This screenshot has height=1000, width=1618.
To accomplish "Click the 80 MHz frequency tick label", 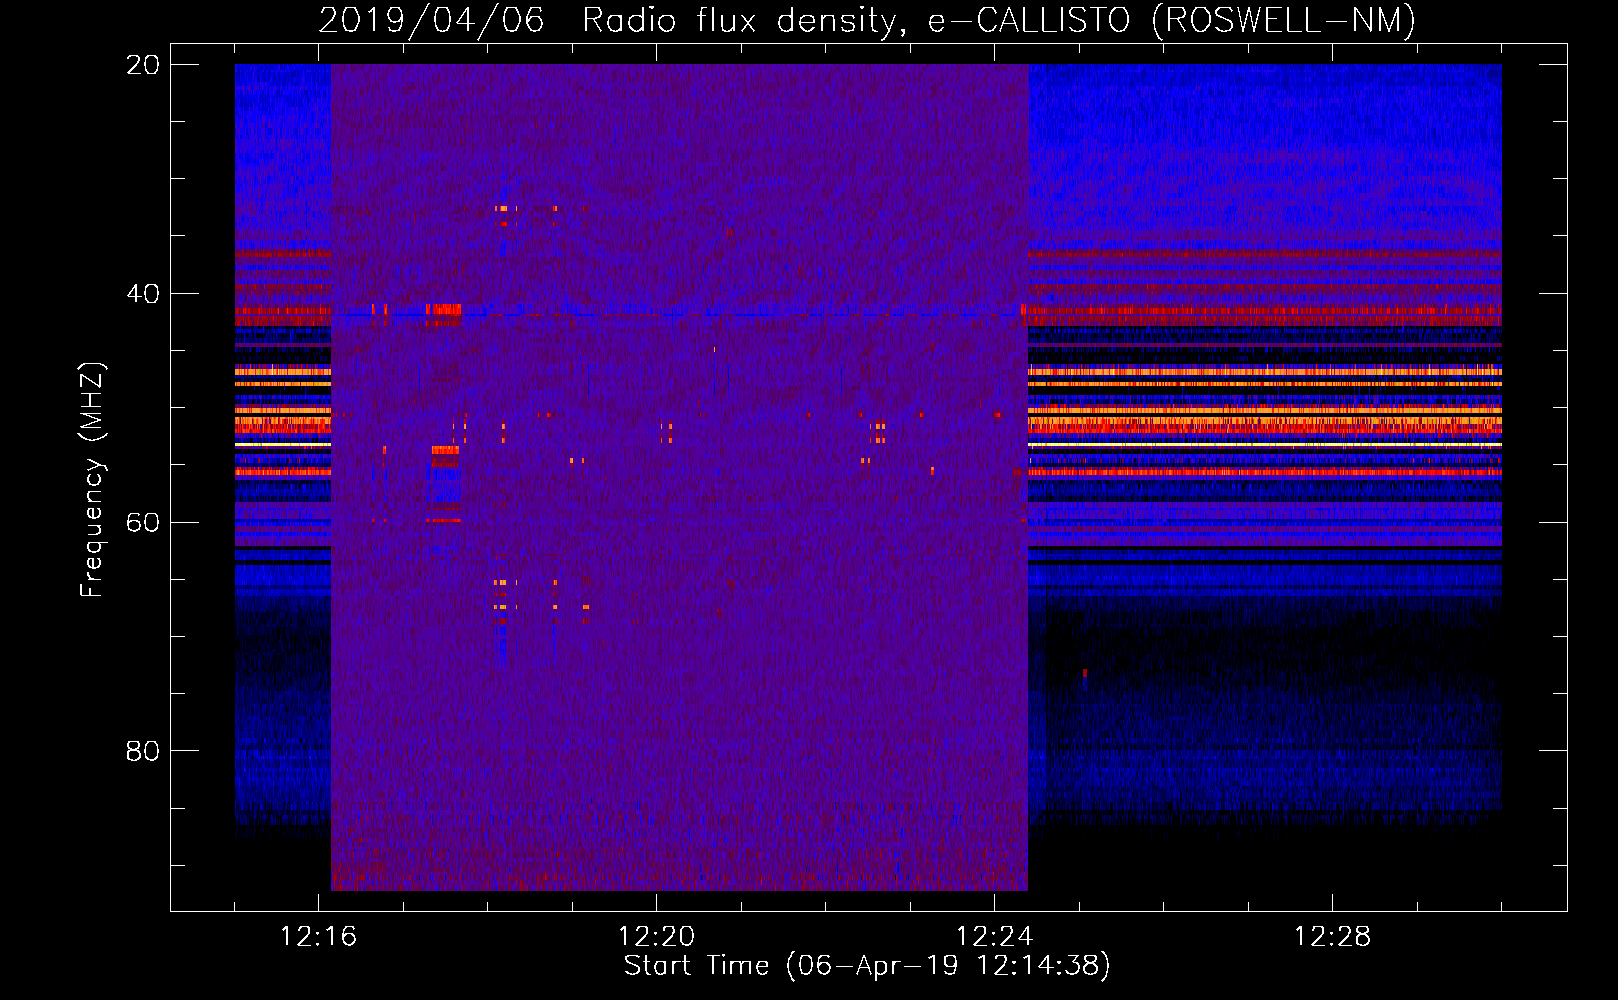I will (x=142, y=751).
